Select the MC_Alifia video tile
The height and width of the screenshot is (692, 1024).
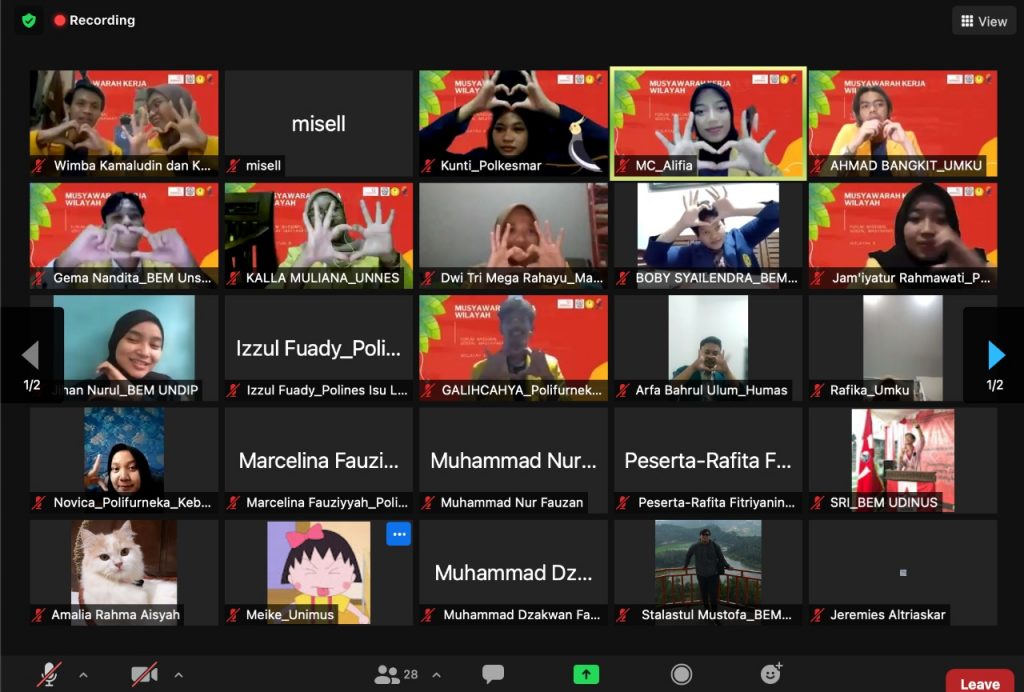point(708,124)
